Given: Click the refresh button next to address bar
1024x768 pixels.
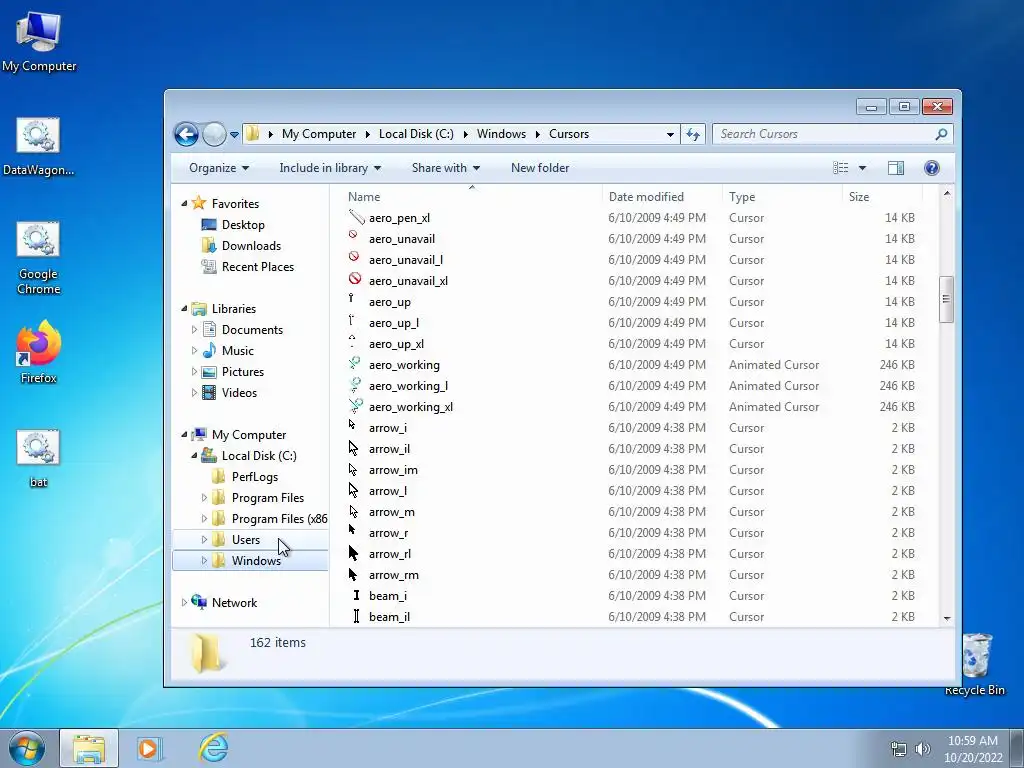Looking at the screenshot, I should 693,135.
